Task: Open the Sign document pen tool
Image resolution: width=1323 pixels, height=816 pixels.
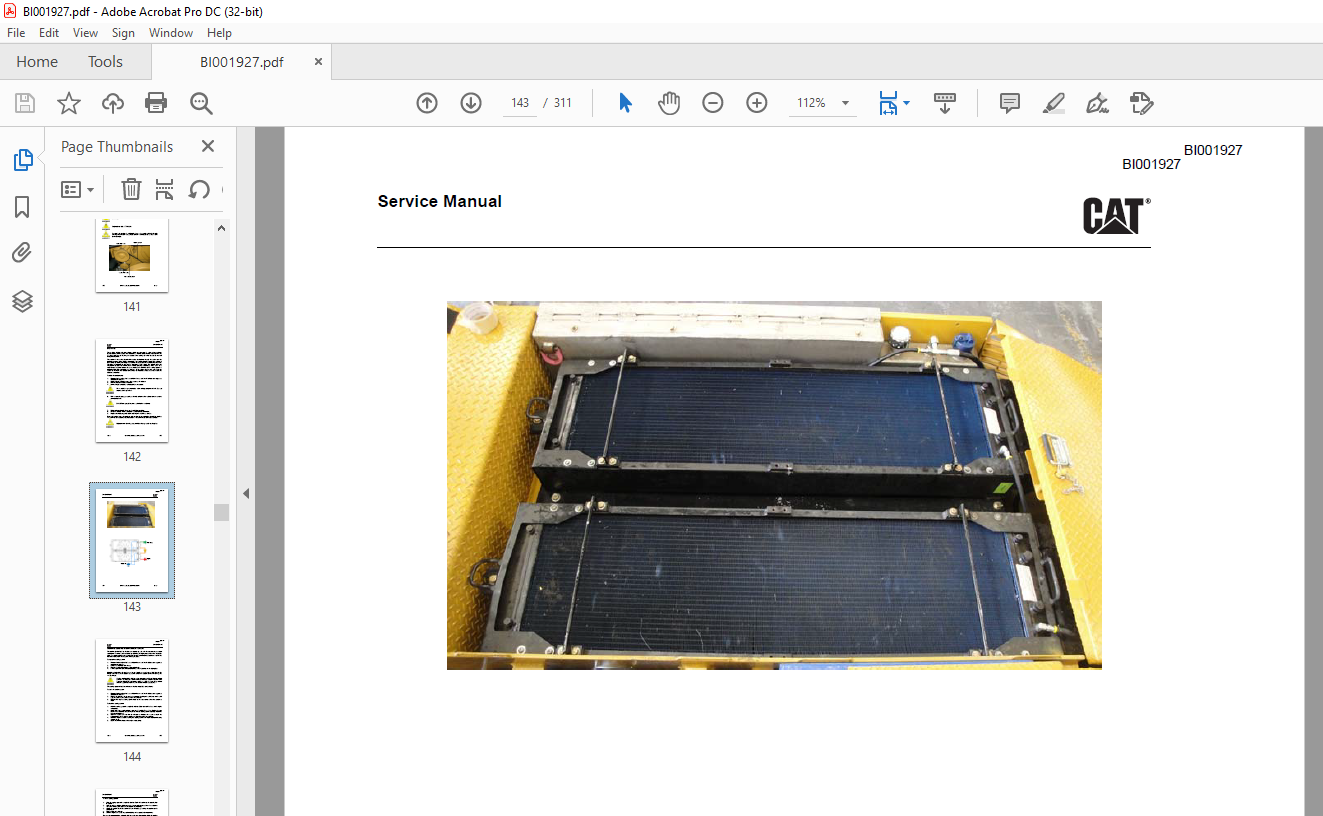Action: 1098,103
